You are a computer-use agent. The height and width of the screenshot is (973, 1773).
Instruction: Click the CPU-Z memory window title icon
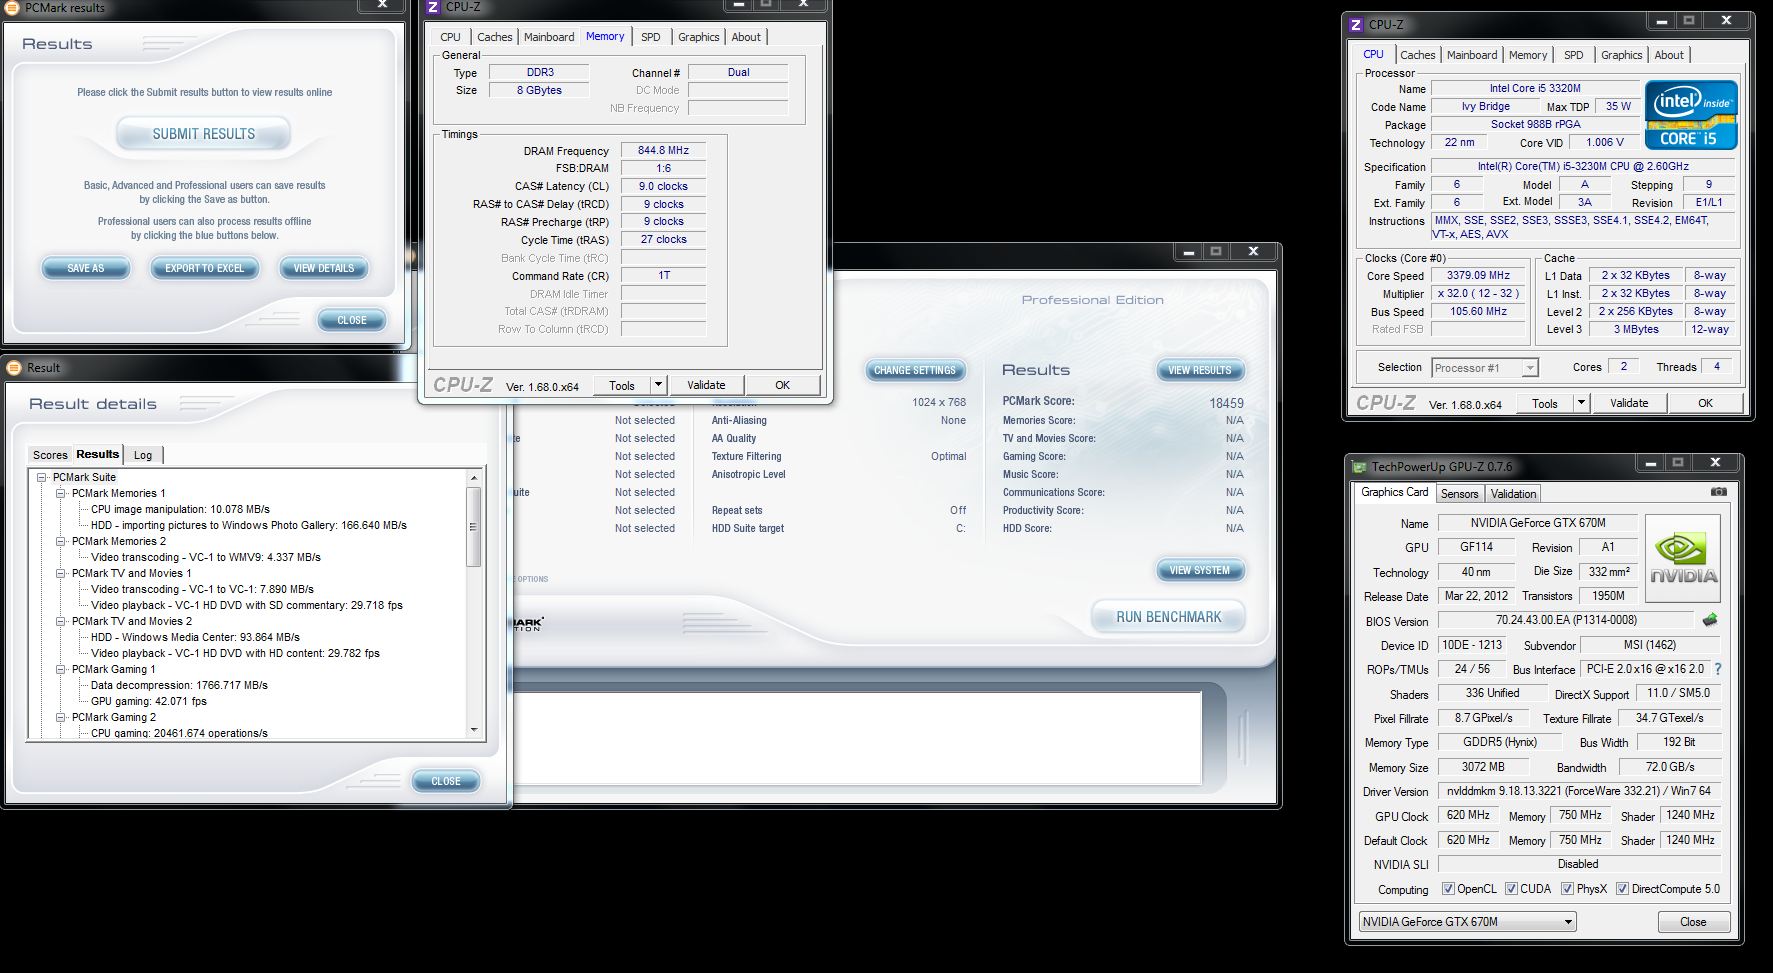432,7
